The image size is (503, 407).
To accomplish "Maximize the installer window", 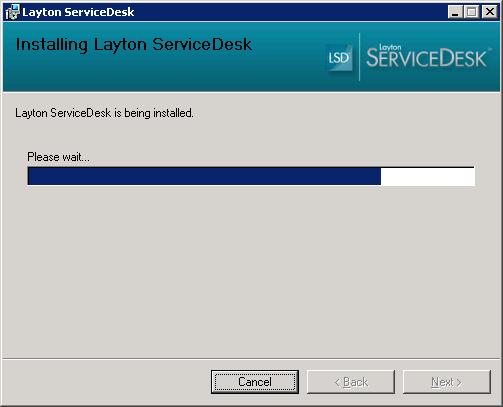I will pos(472,12).
